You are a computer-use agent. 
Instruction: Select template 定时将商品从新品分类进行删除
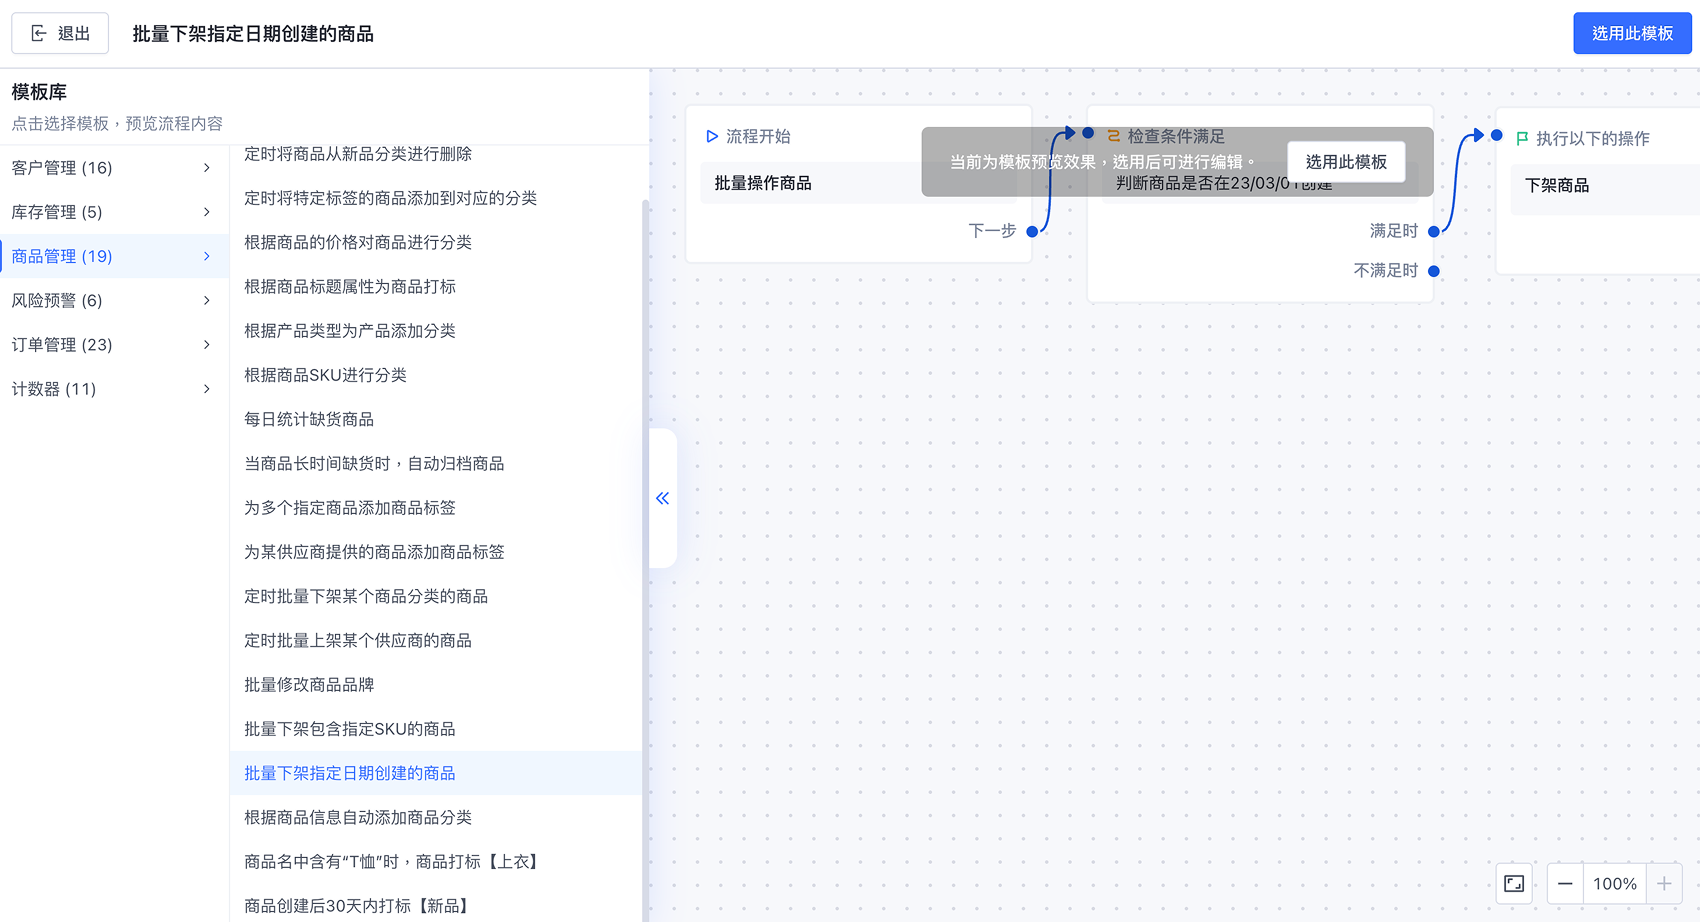pyautogui.click(x=436, y=154)
